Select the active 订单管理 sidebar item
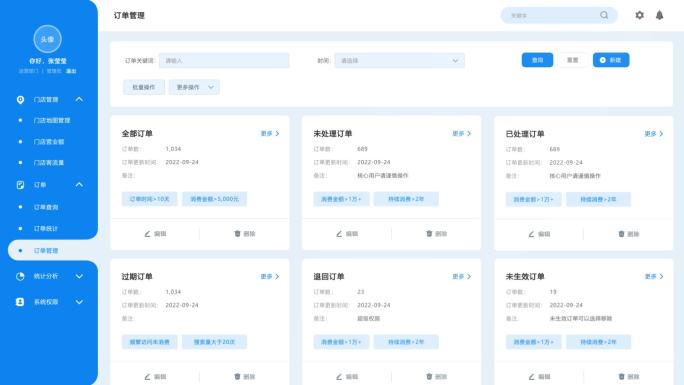Image resolution: width=684 pixels, height=385 pixels. tap(53, 250)
